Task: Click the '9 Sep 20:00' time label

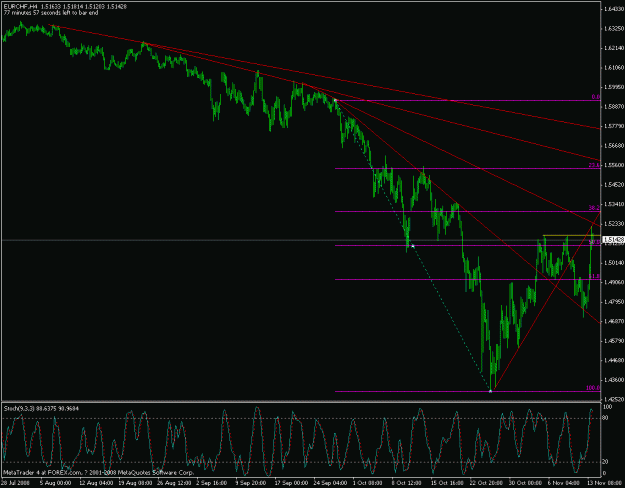Action: click(251, 483)
